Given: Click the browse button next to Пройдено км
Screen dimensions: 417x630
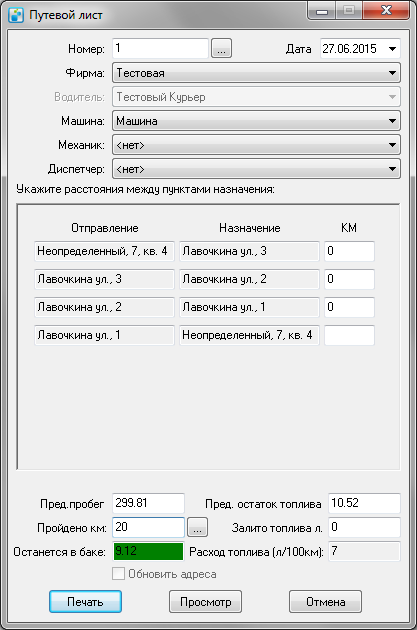Looking at the screenshot, I should click(x=197, y=527).
